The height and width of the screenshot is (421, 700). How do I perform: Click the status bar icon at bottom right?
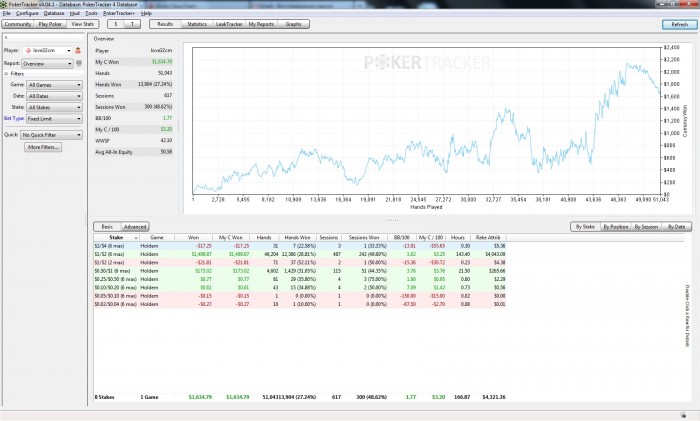tap(683, 415)
